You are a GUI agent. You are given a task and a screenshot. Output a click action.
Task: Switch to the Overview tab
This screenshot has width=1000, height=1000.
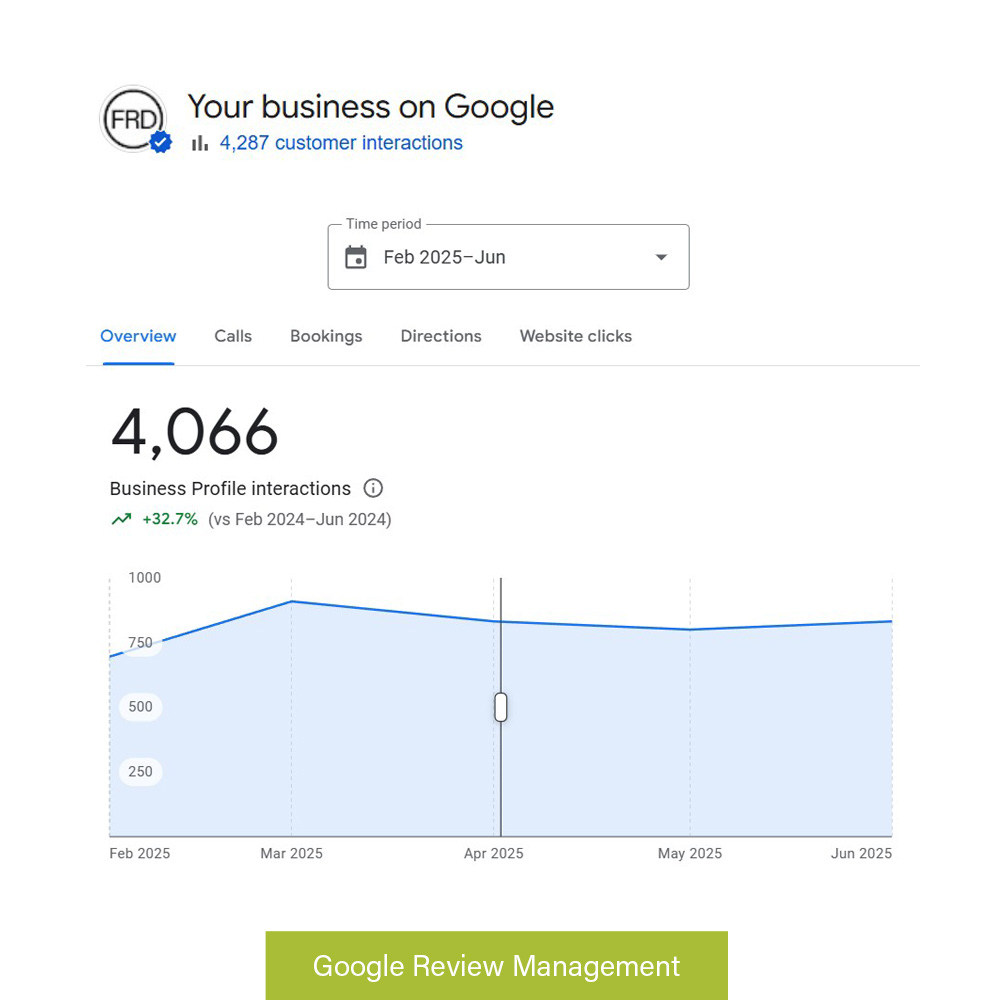138,336
